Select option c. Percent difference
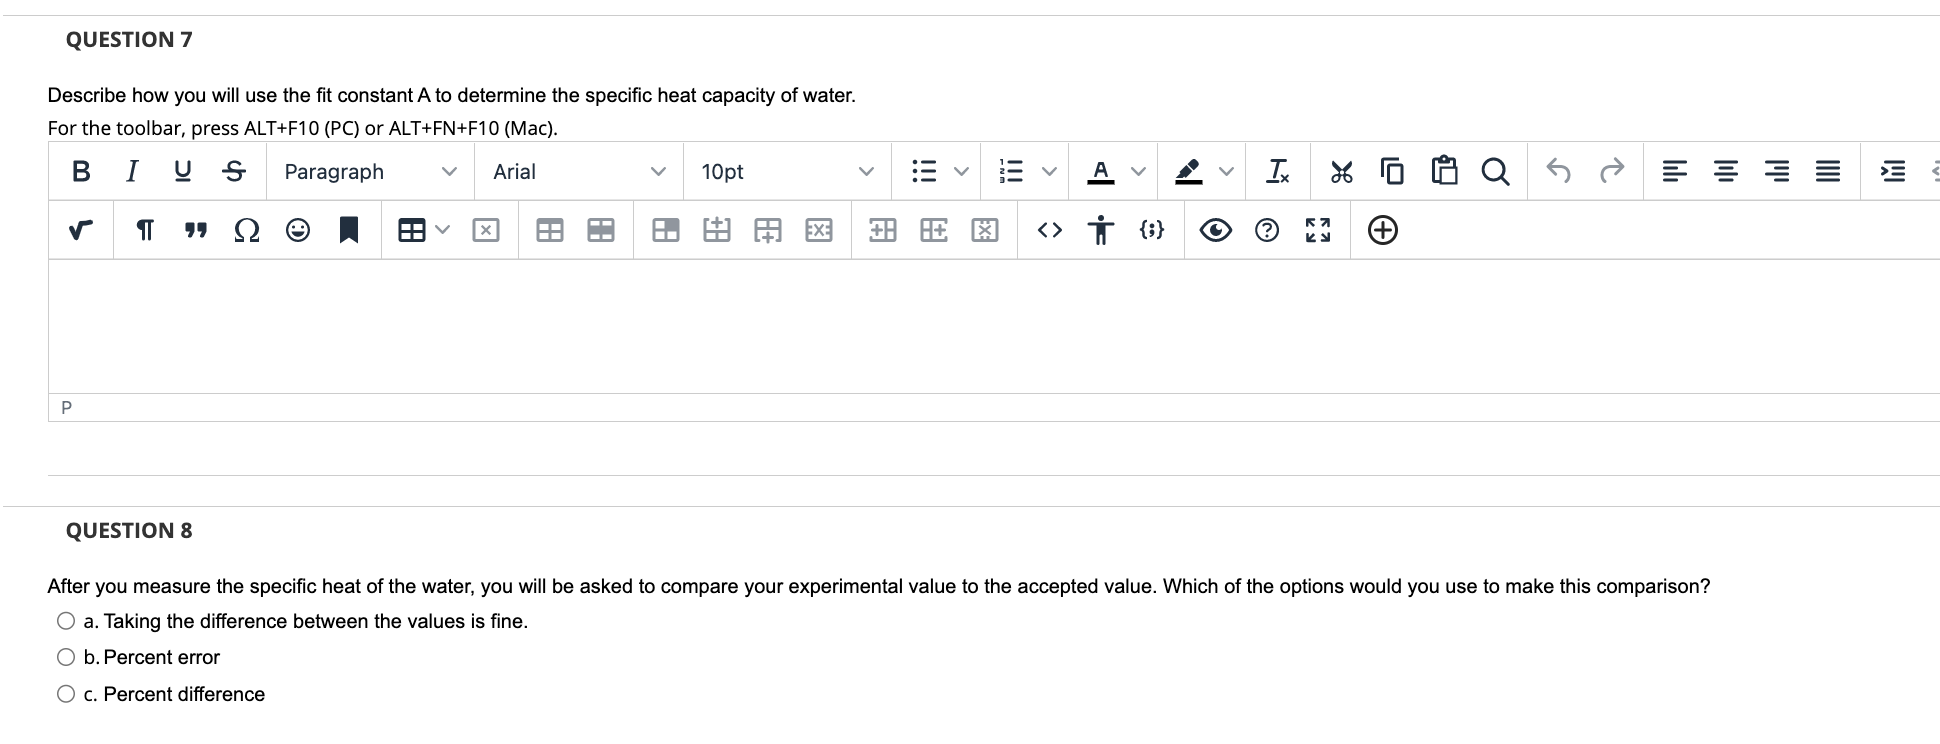1940x744 pixels. pyautogui.click(x=66, y=694)
